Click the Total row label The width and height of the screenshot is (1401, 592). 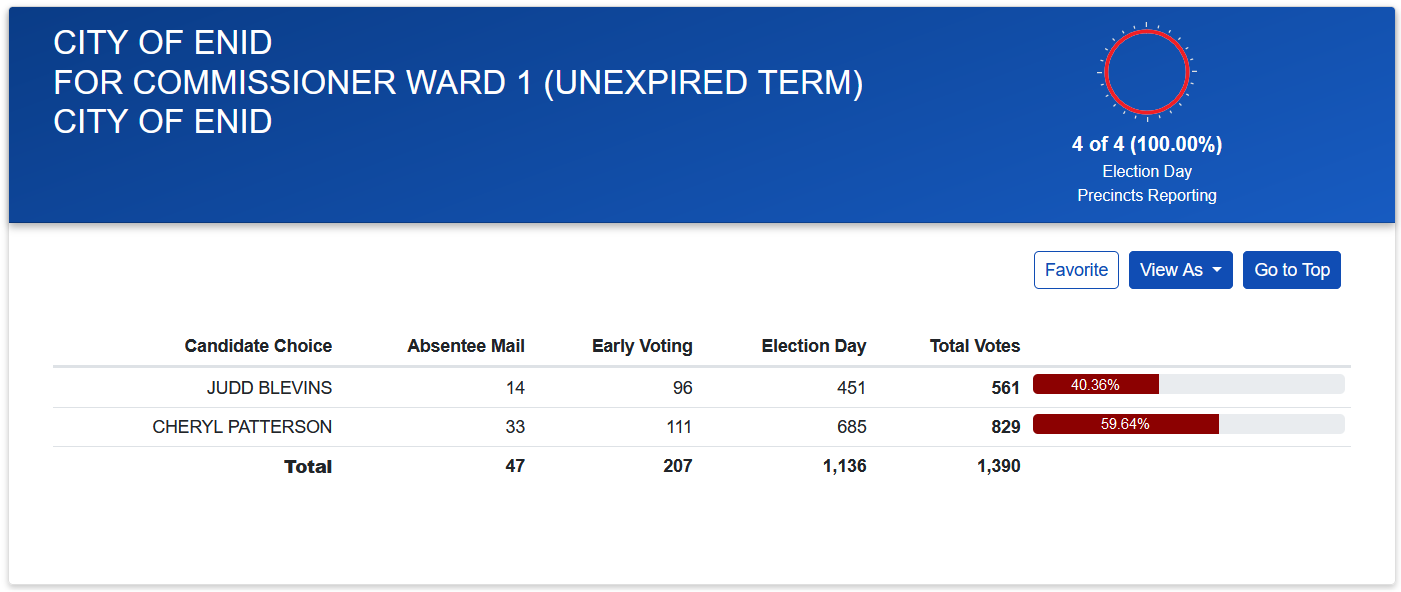(x=308, y=467)
